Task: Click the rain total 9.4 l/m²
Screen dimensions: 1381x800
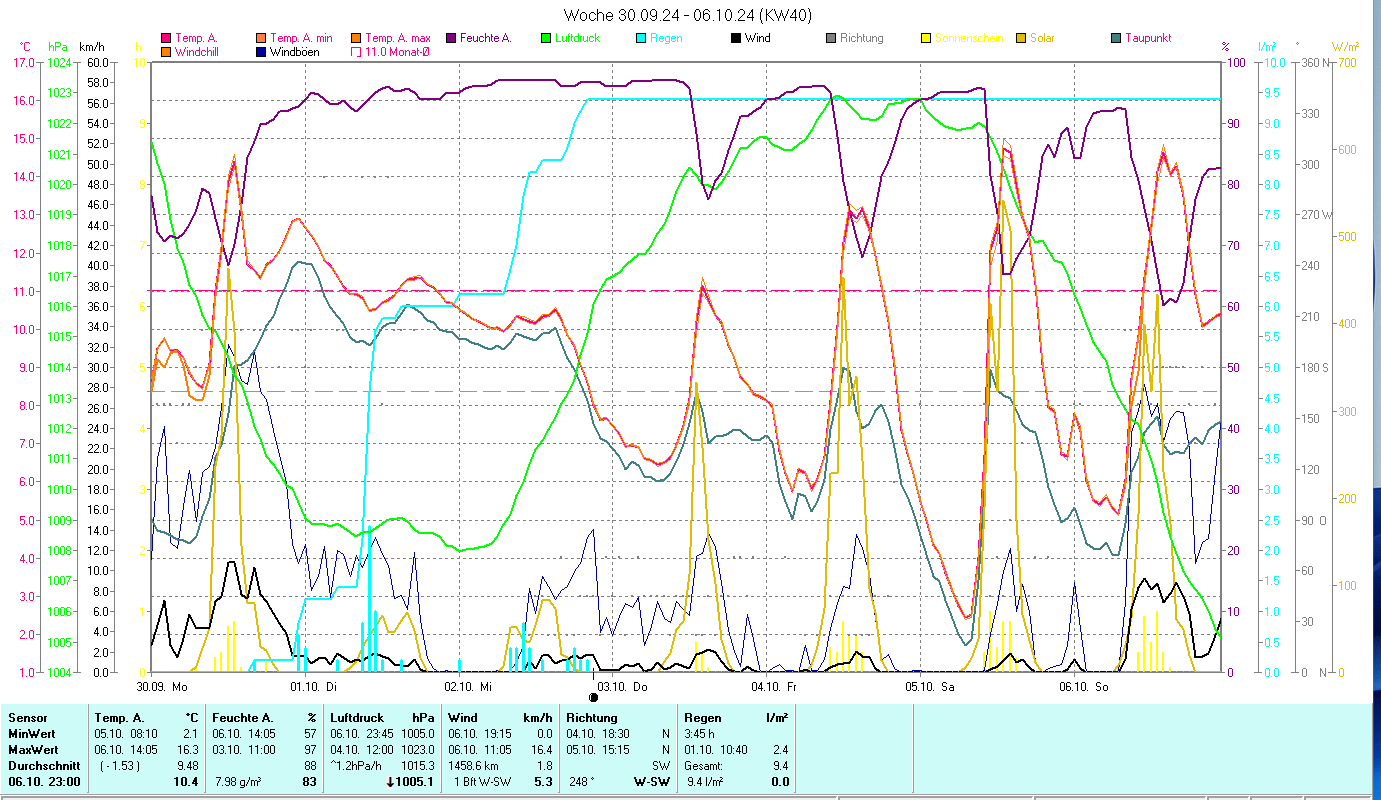Action: pos(705,782)
